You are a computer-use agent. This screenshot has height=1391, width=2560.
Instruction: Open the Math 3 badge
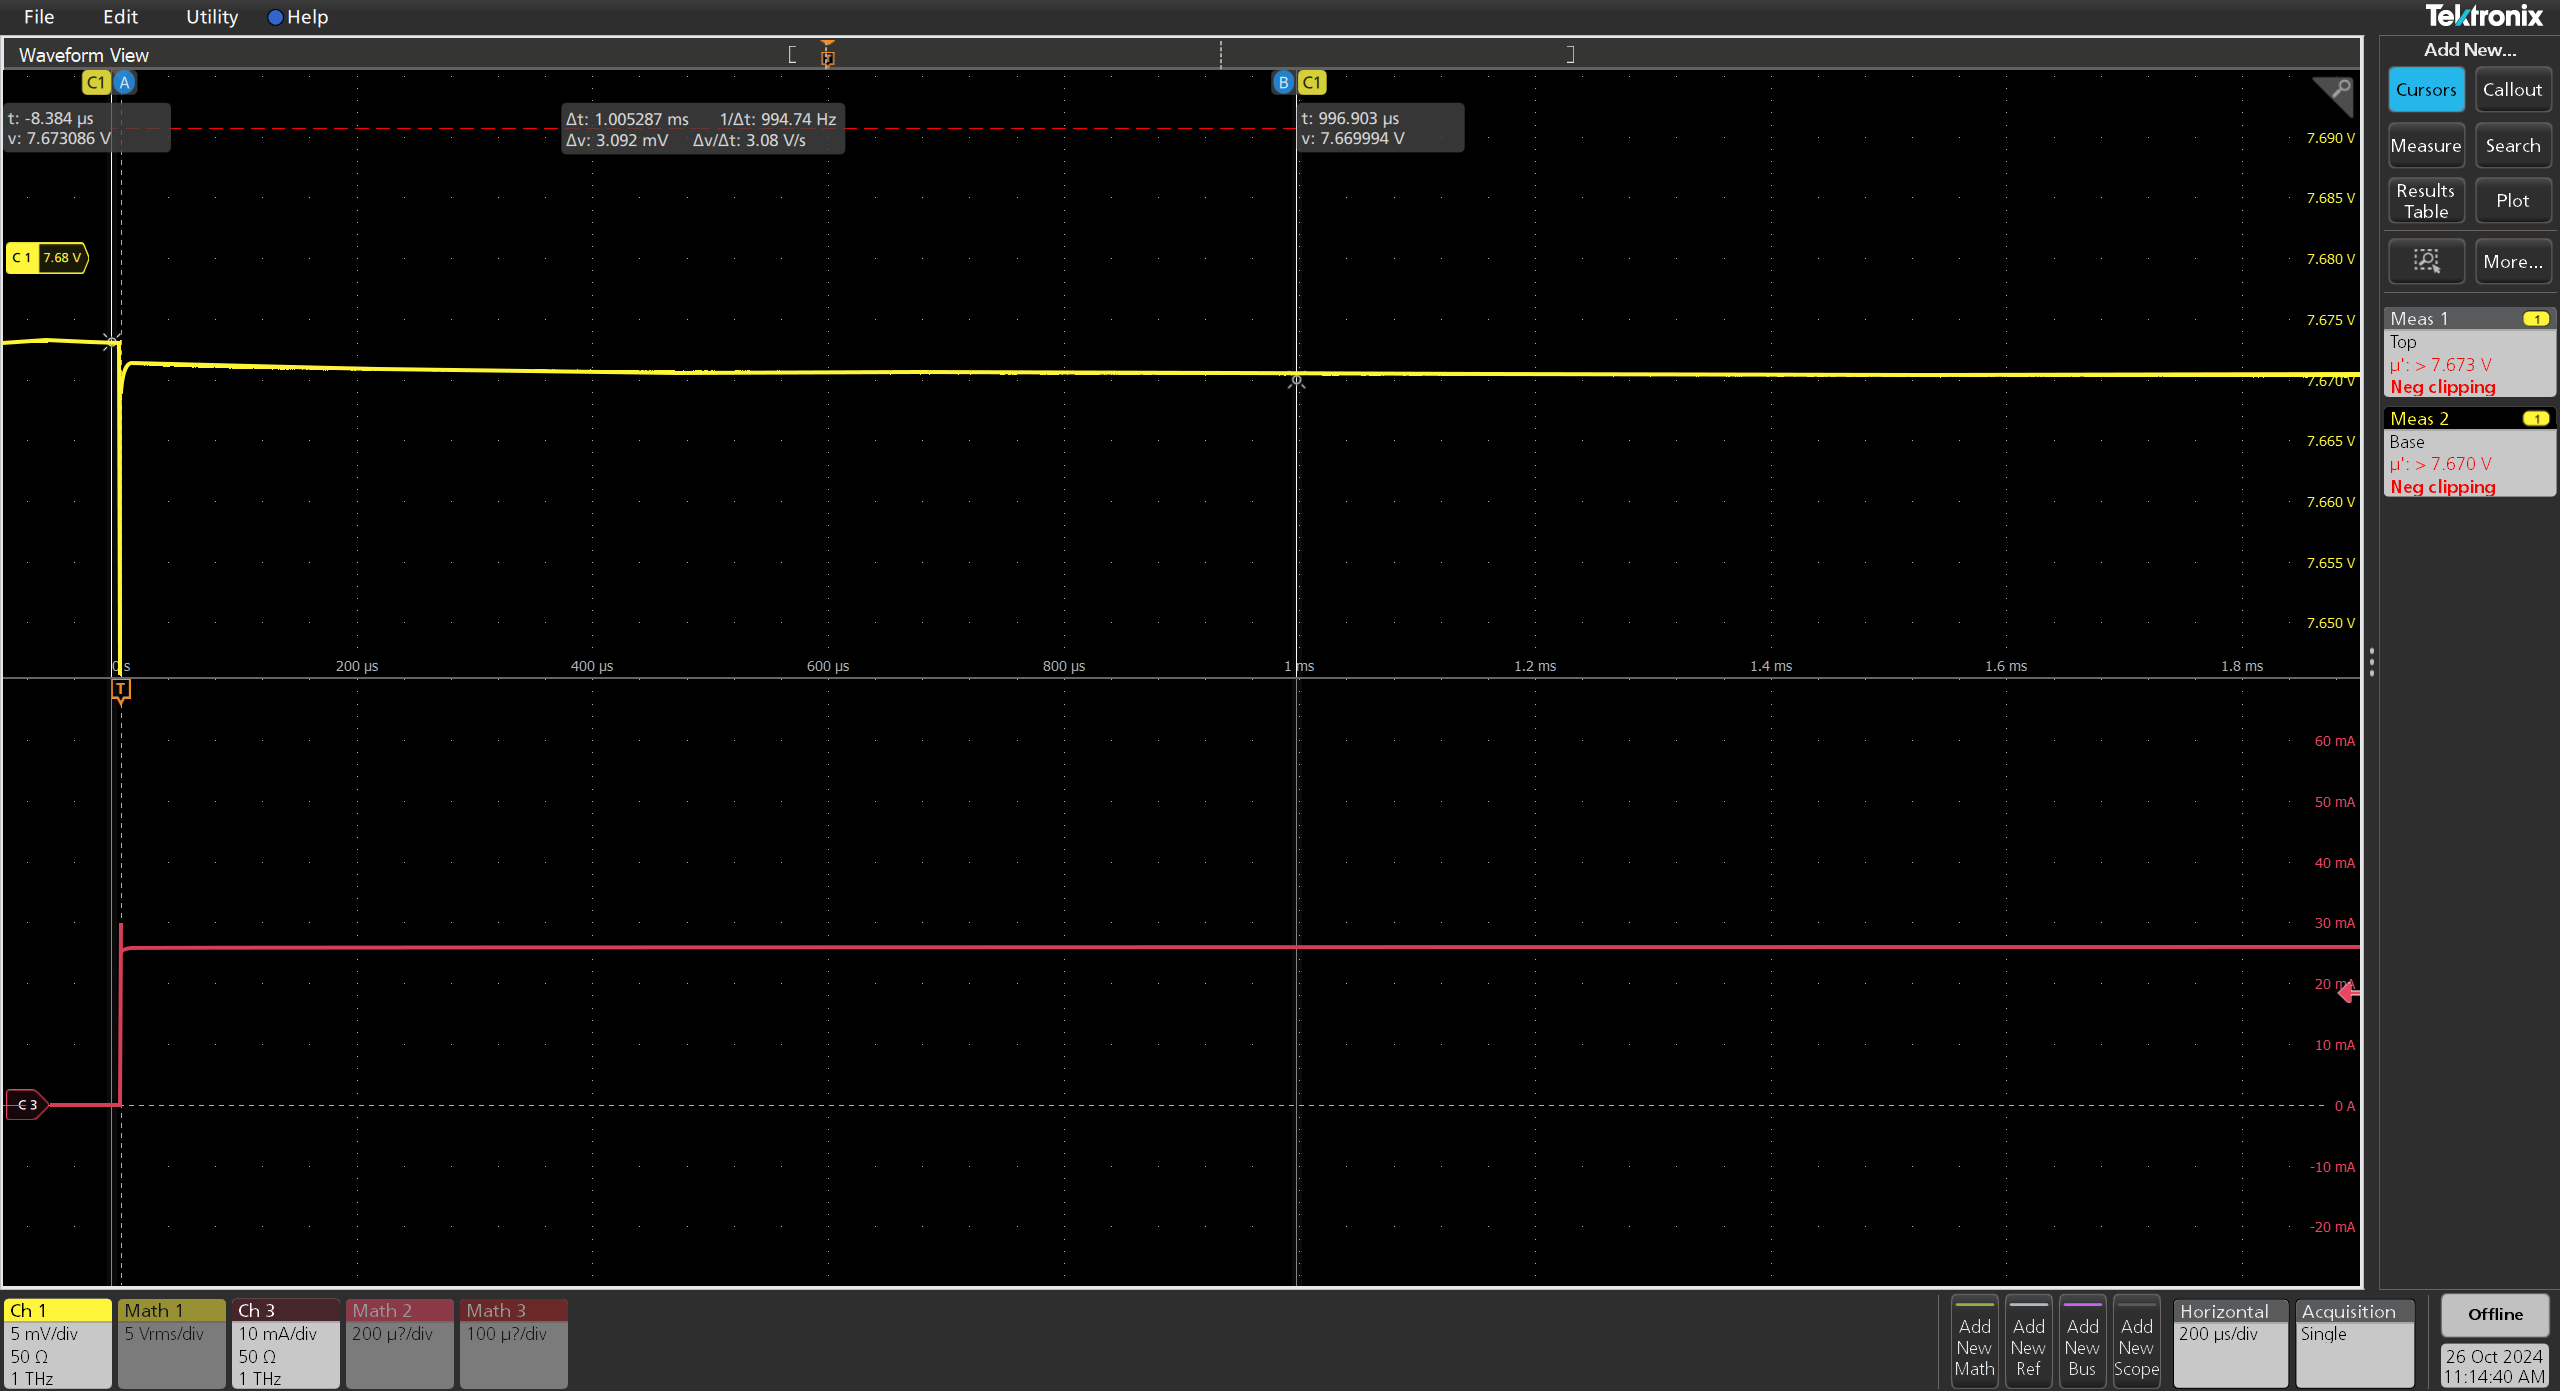(x=514, y=1343)
